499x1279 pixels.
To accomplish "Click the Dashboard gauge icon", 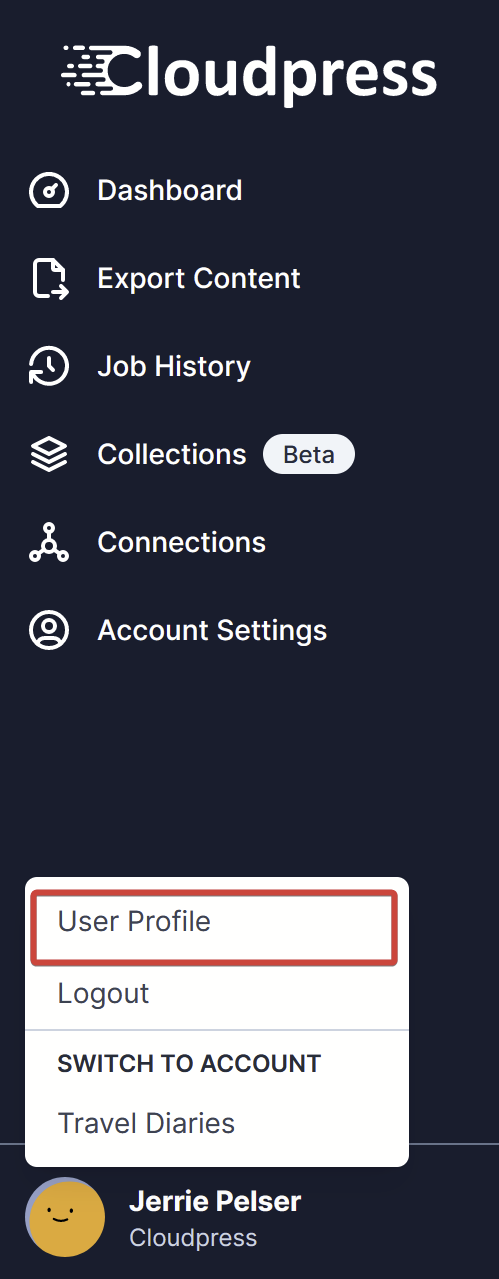I will pos(49,190).
